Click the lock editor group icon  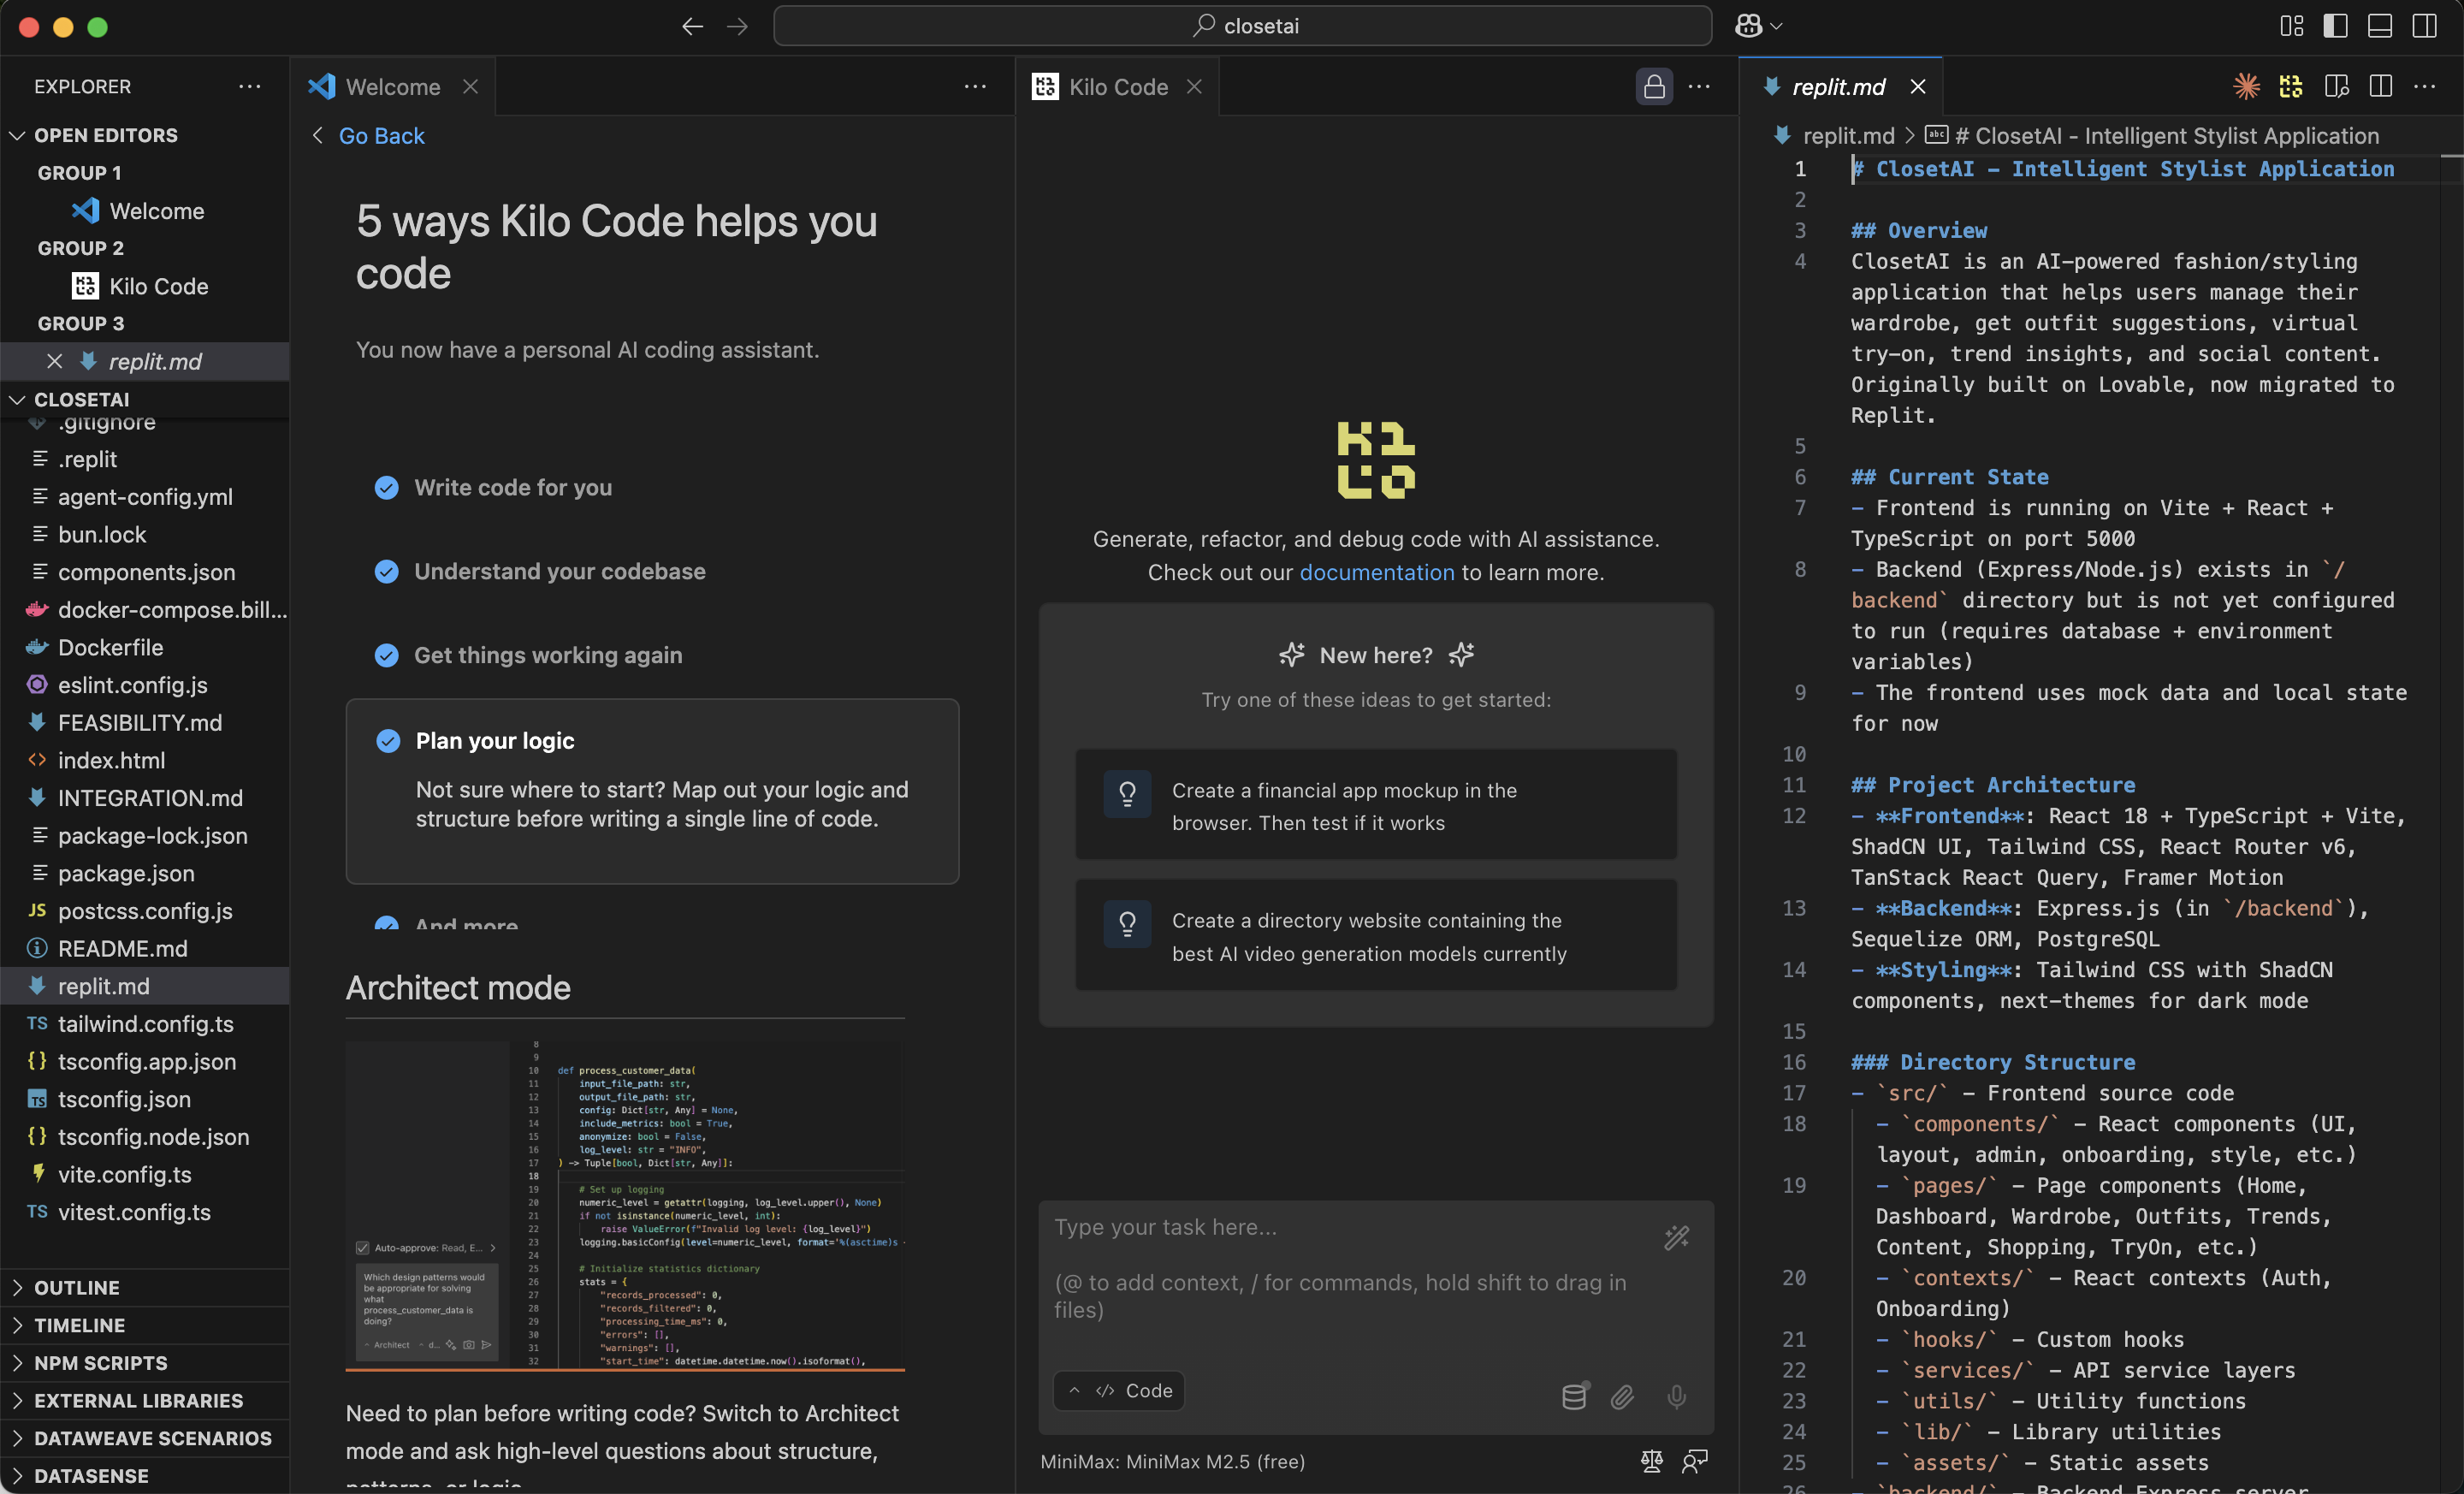[1654, 87]
